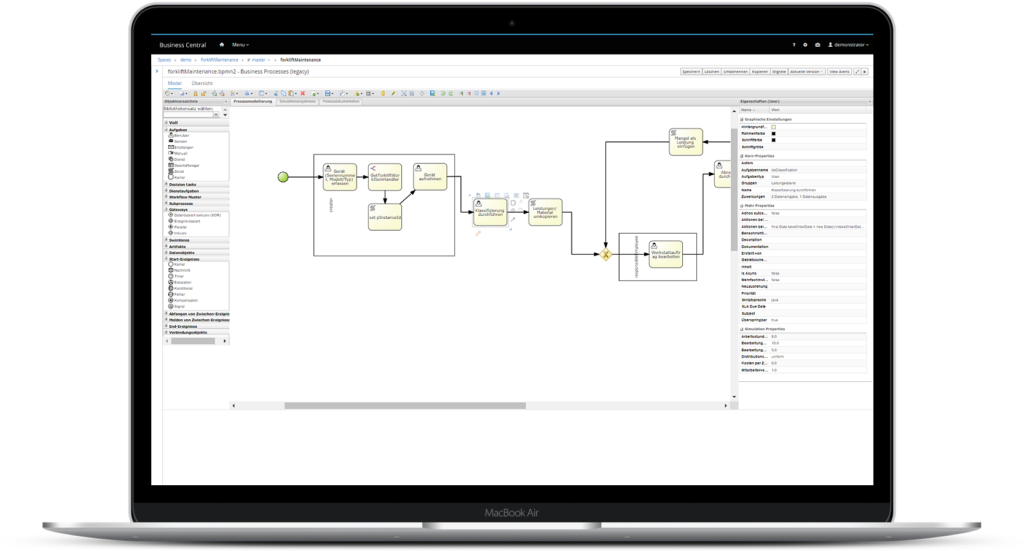Image resolution: width=1024 pixels, height=551 pixels.
Task: Select the Benutzer task in the palette
Action: (x=181, y=134)
